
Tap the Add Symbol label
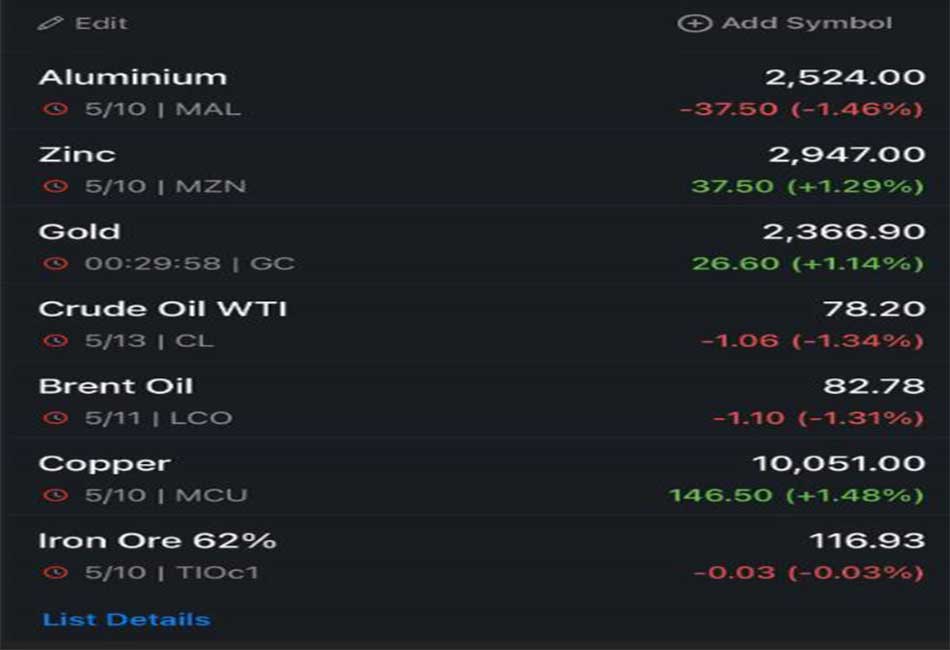[x=806, y=23]
